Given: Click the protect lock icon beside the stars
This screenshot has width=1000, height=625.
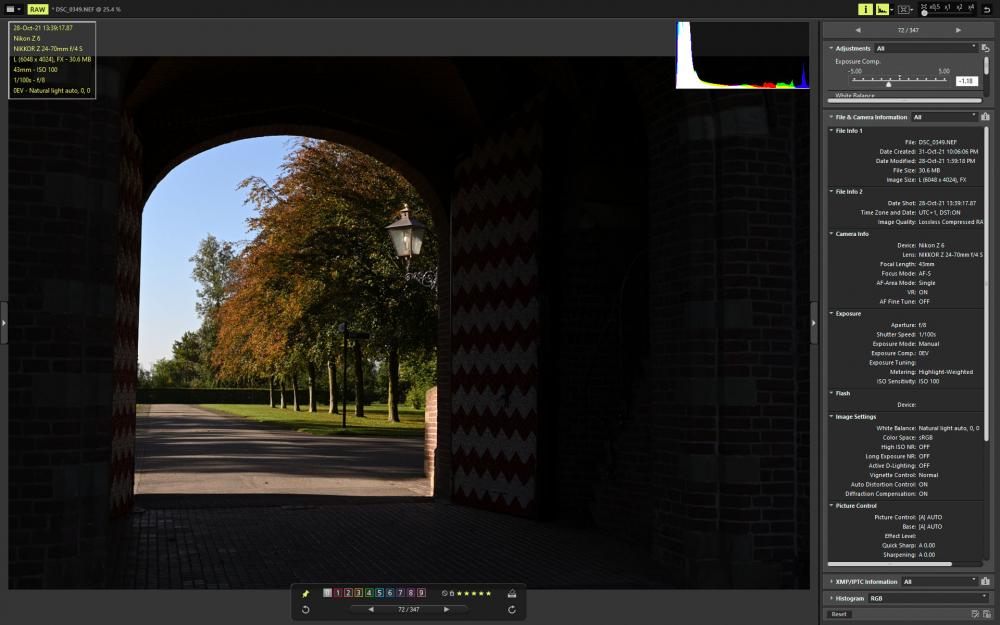Looking at the screenshot, I should pos(452,593).
